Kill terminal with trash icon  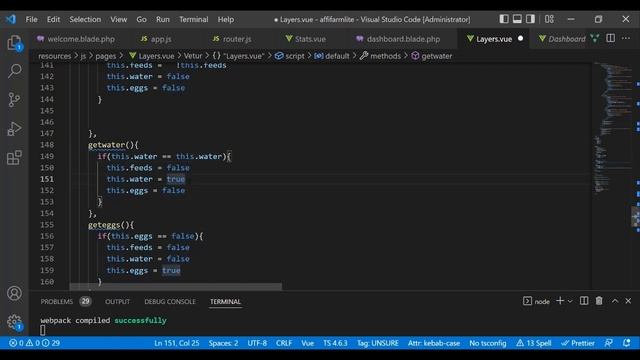[599, 301]
